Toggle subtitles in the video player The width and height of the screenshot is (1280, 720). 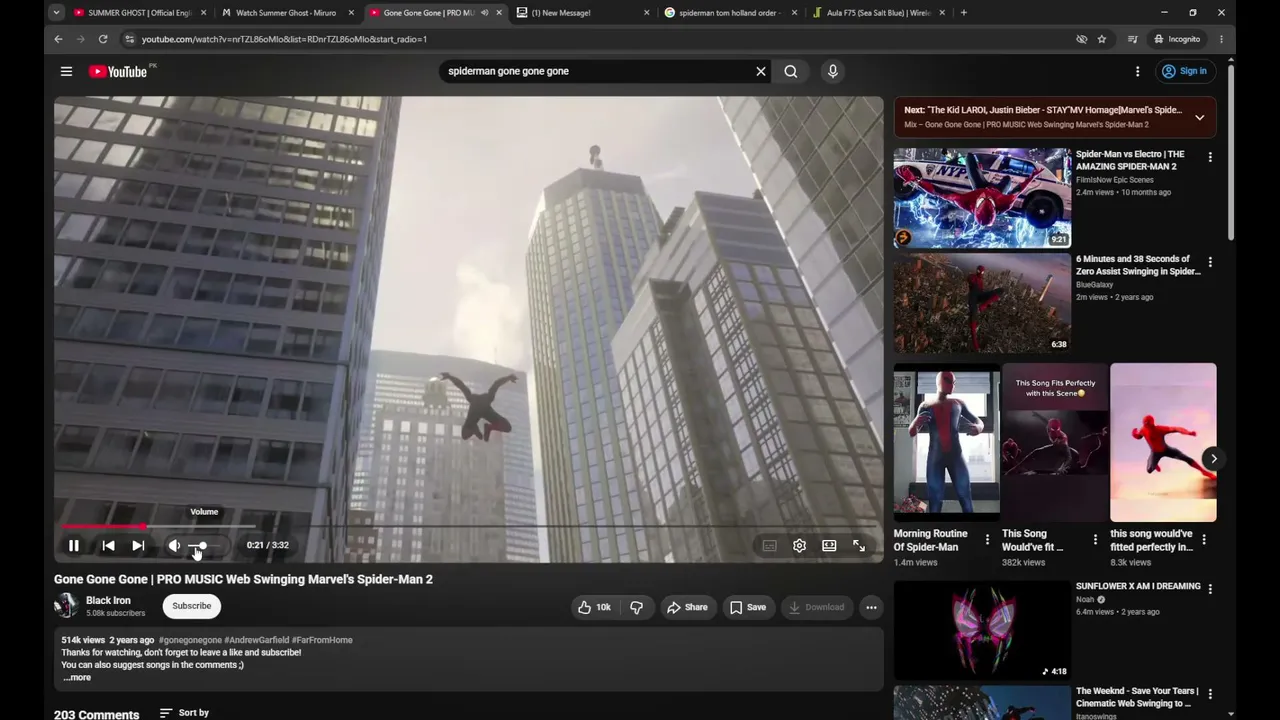point(769,545)
